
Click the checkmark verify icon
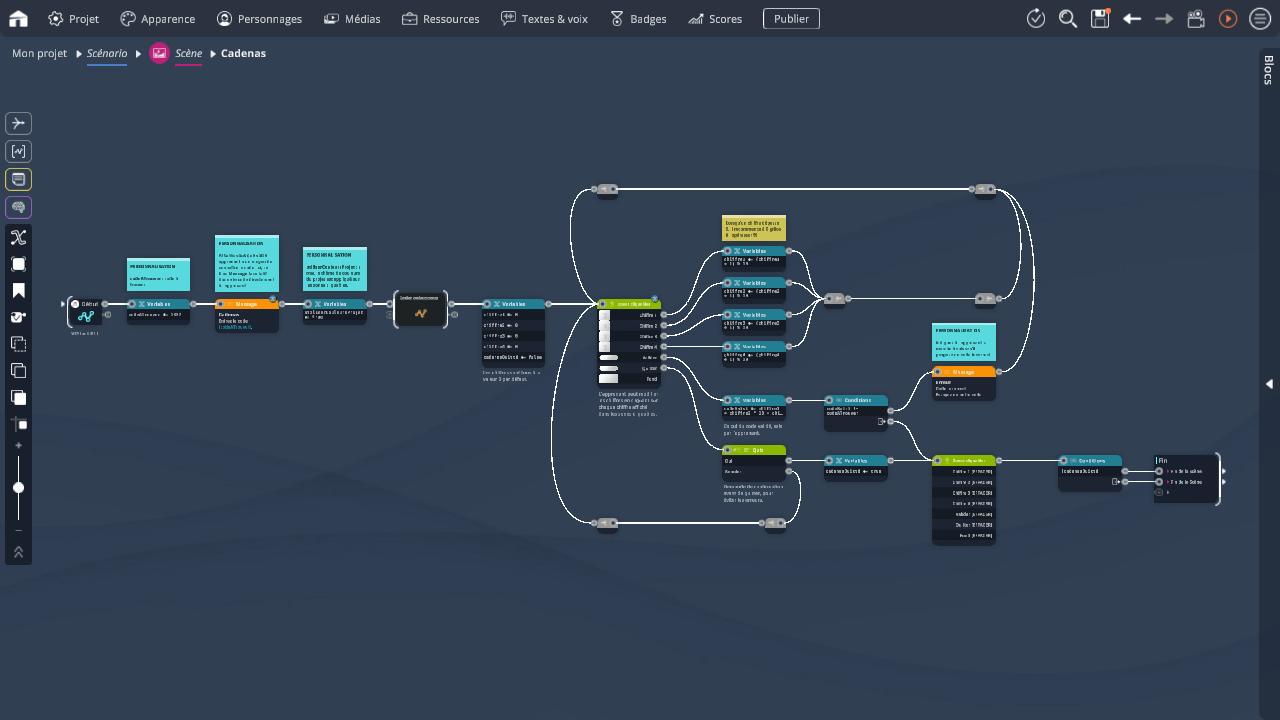[x=1036, y=18]
